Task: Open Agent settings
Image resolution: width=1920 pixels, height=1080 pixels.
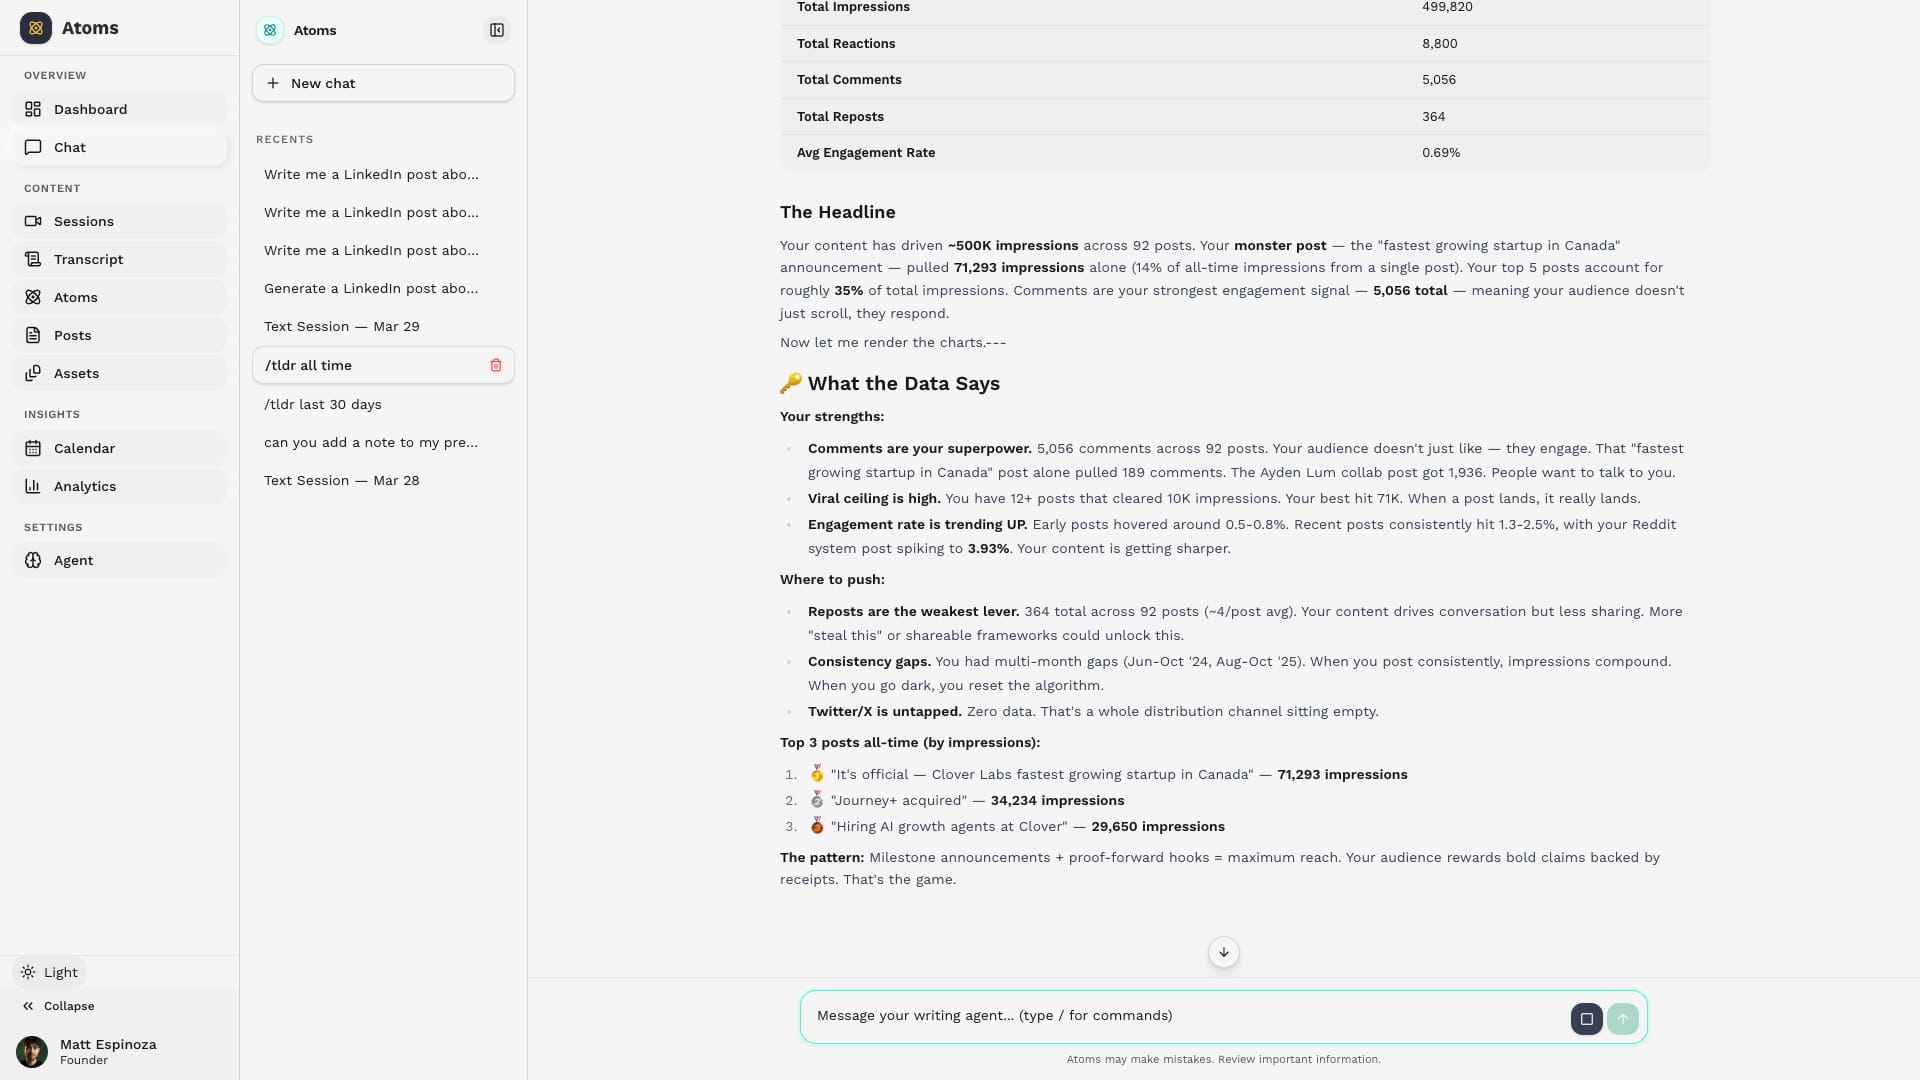Action: 73,561
